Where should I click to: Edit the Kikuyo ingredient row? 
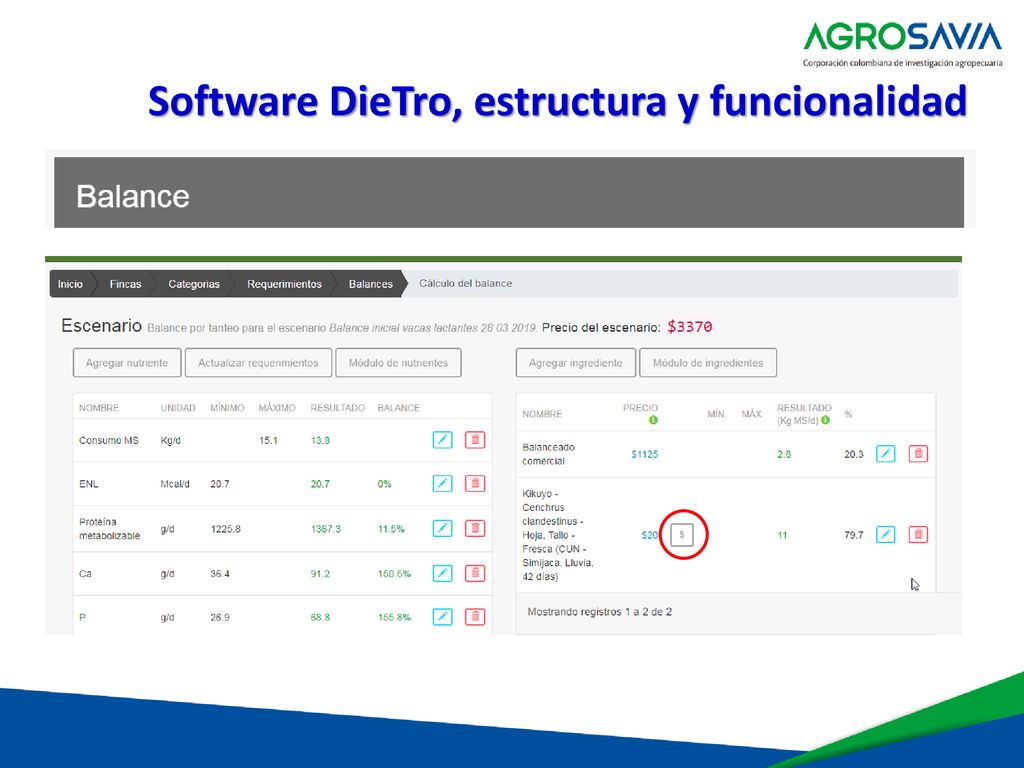pos(886,534)
